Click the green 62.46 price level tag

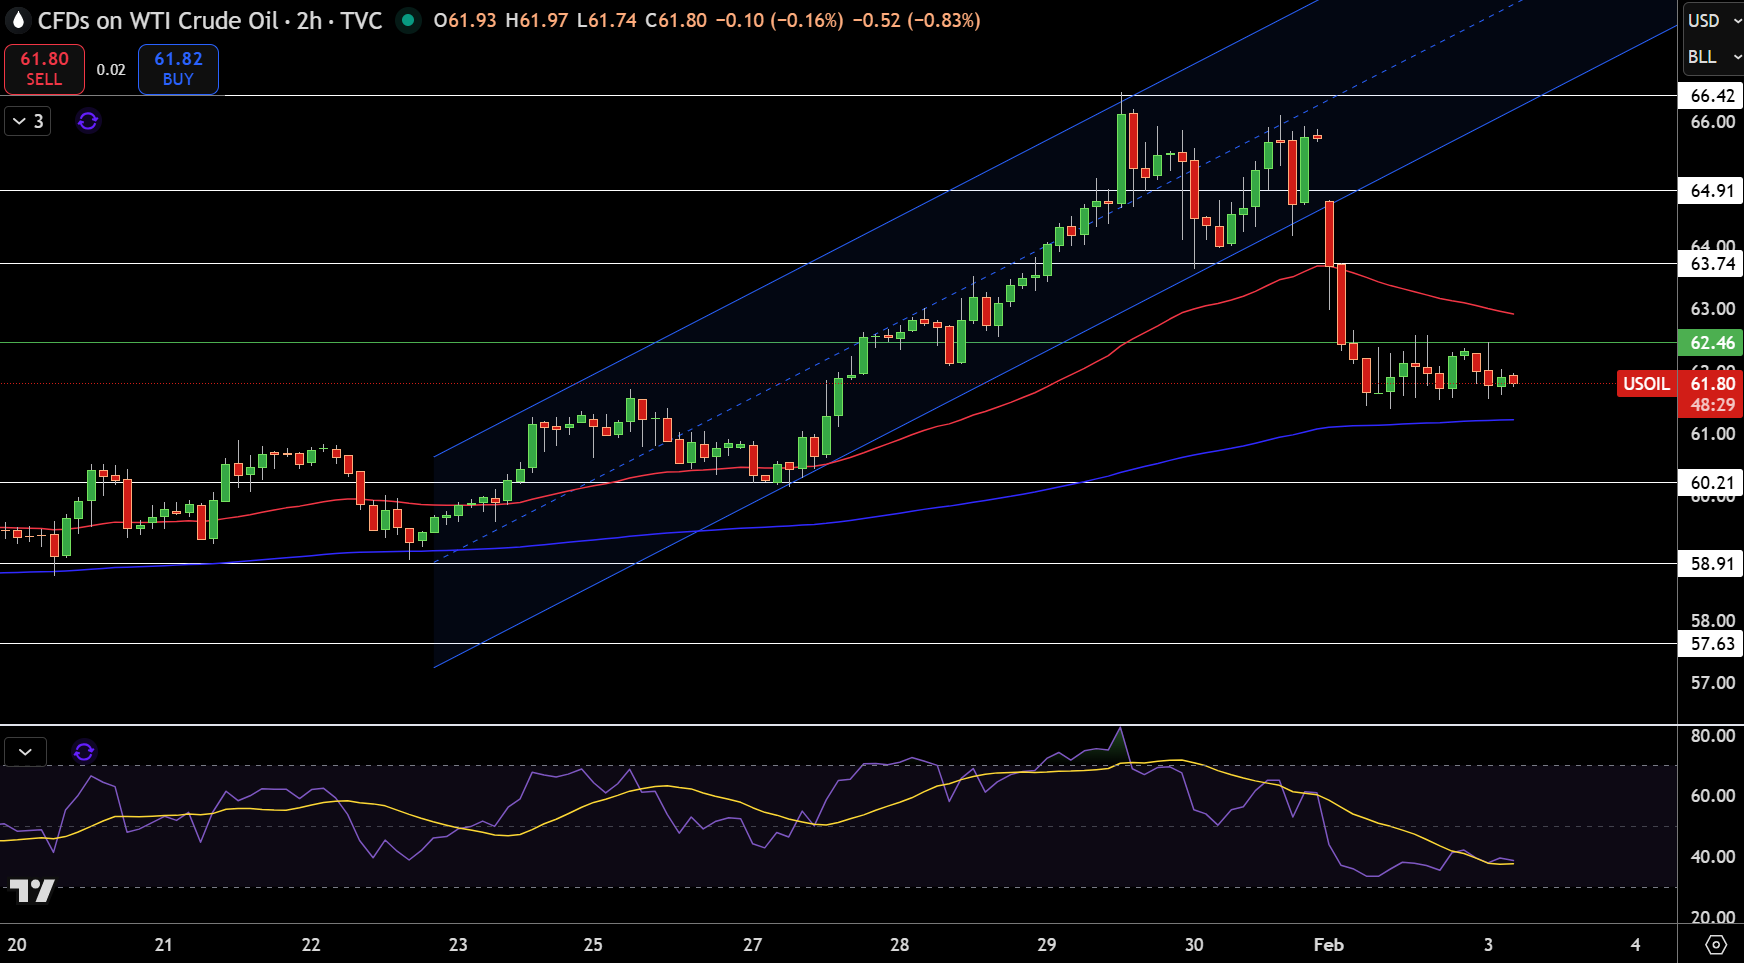(1712, 343)
